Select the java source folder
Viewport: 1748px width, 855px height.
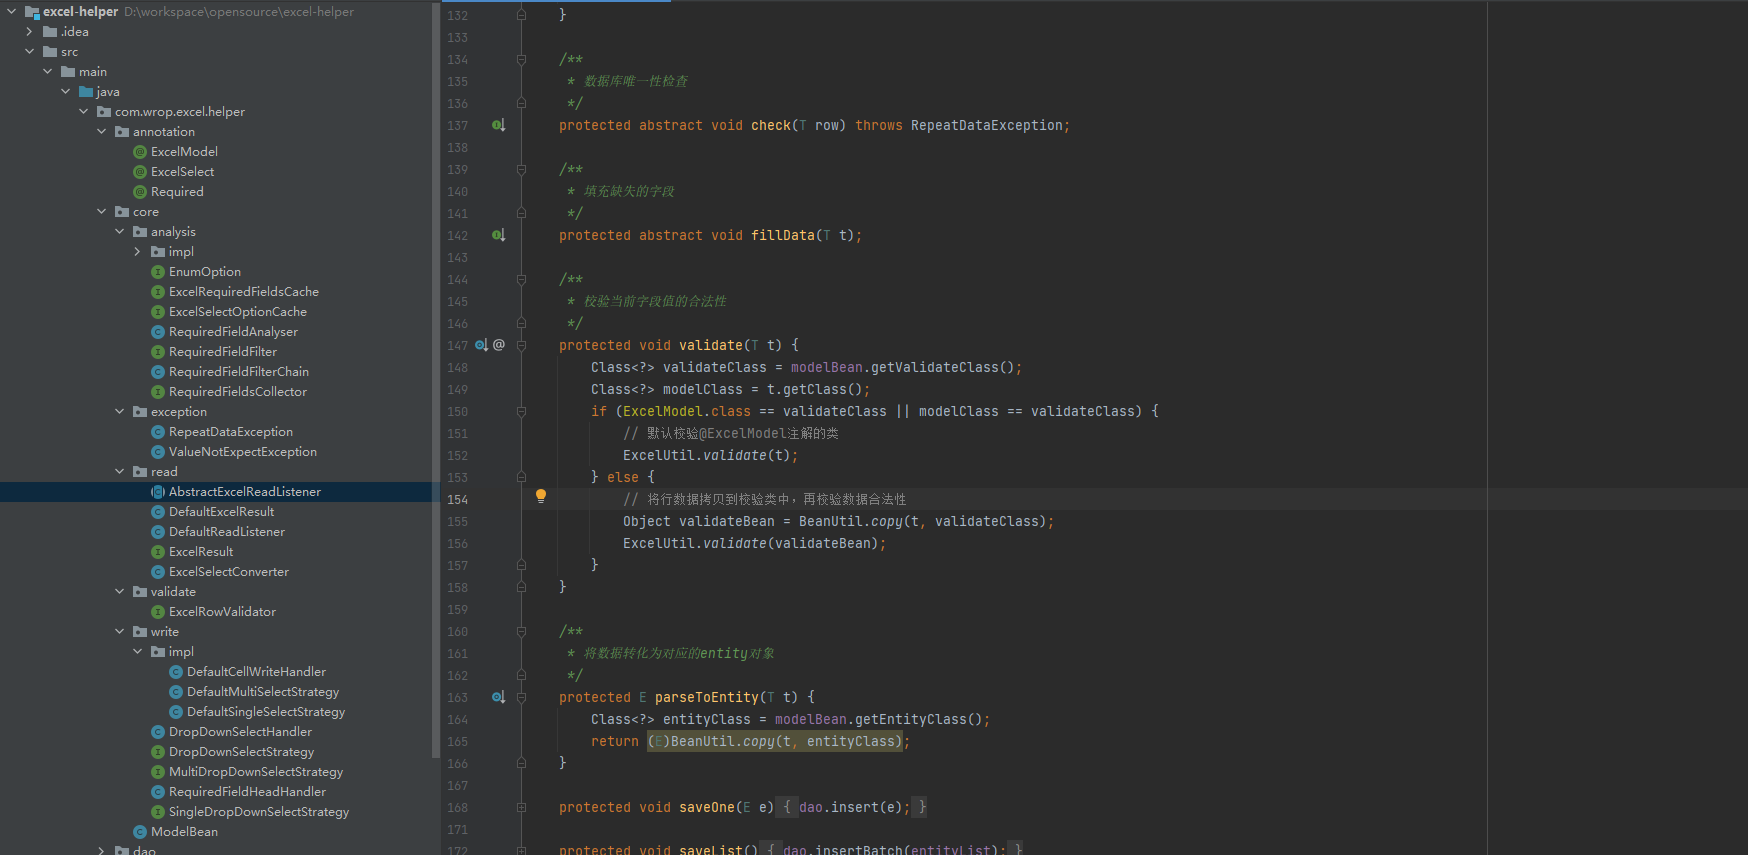point(108,92)
